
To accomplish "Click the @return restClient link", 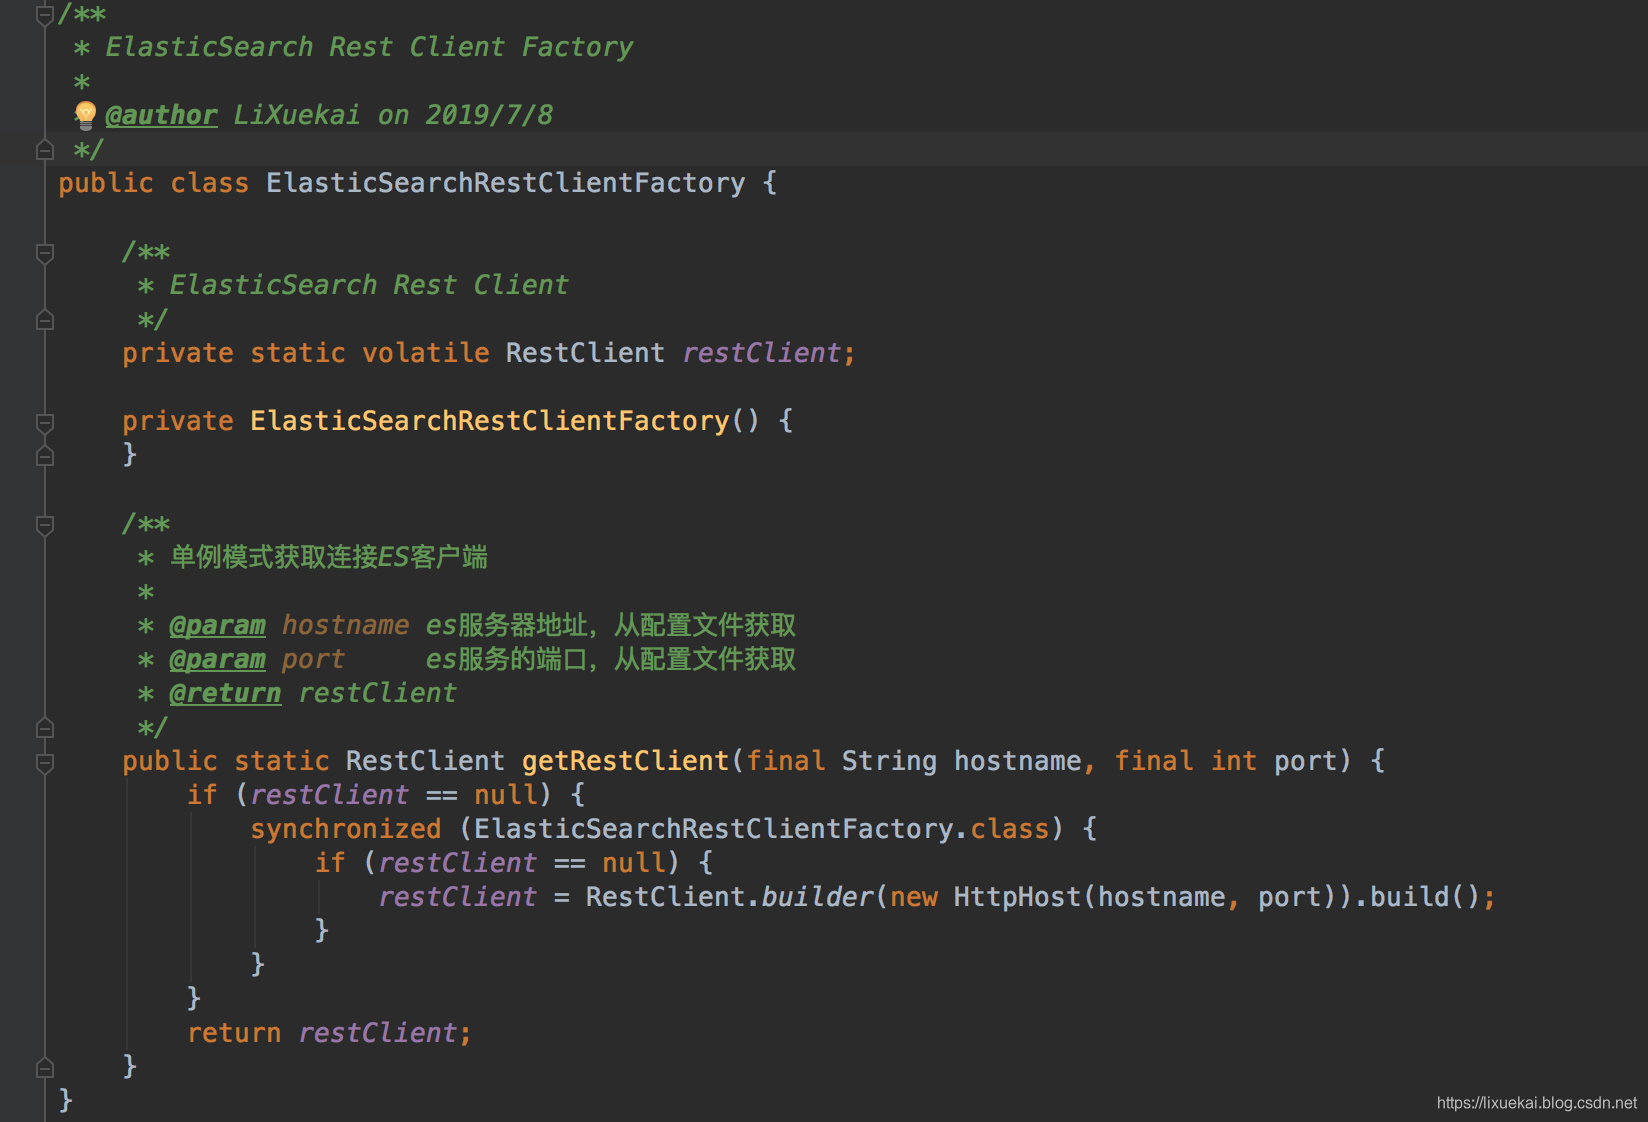I will 225,692.
